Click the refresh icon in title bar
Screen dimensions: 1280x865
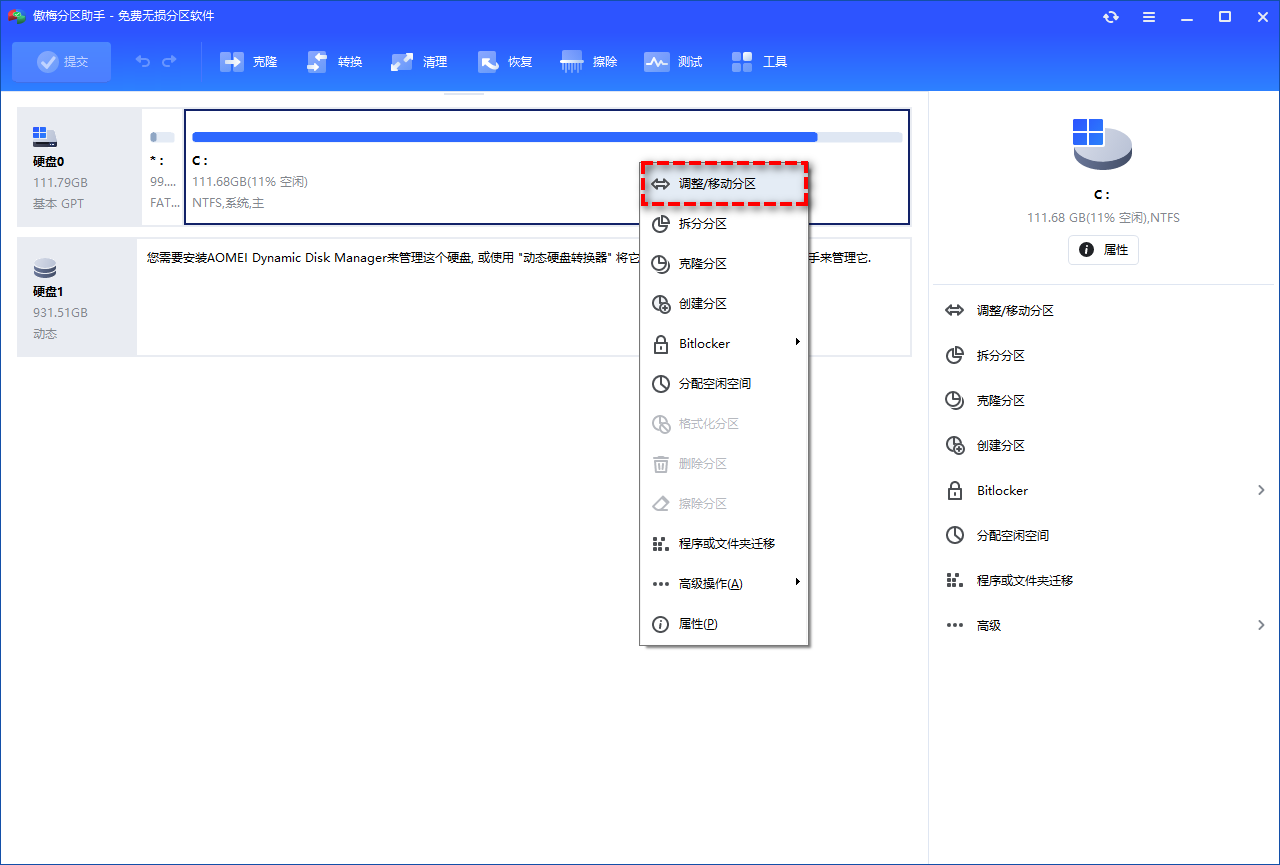(1110, 17)
